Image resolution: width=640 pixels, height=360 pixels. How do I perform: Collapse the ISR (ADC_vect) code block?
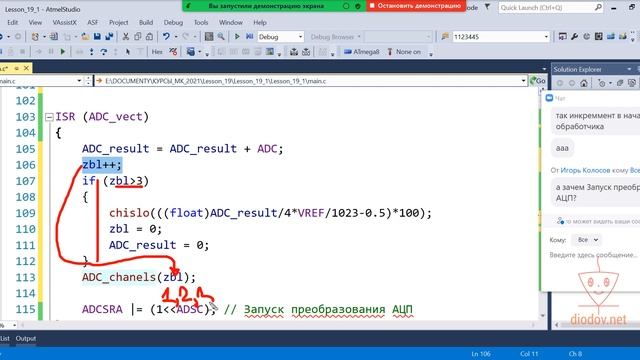coord(49,117)
